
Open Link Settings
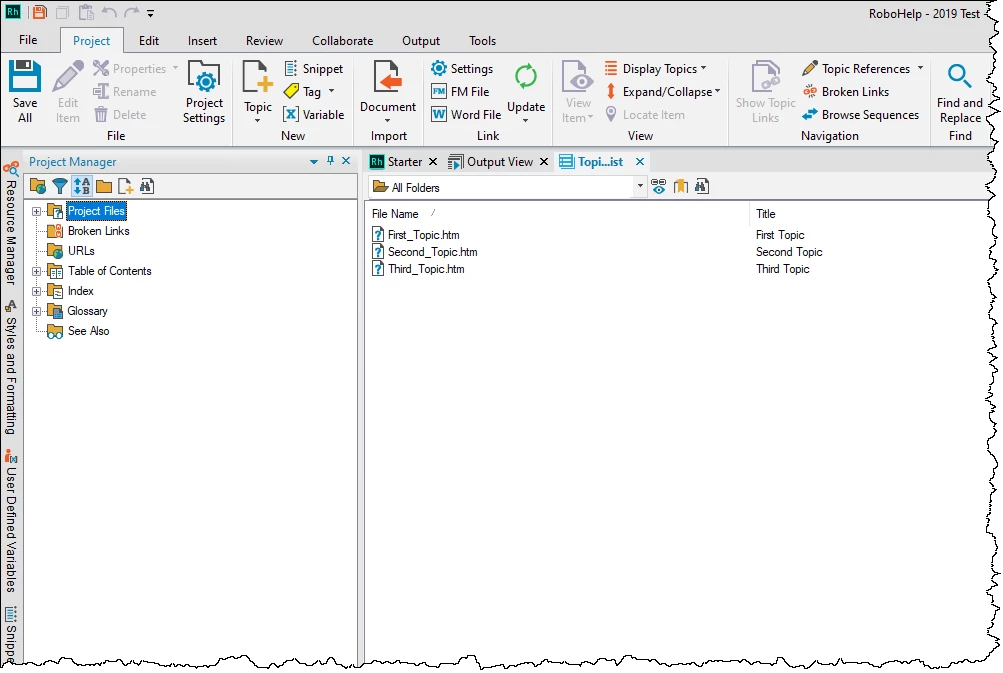point(462,68)
